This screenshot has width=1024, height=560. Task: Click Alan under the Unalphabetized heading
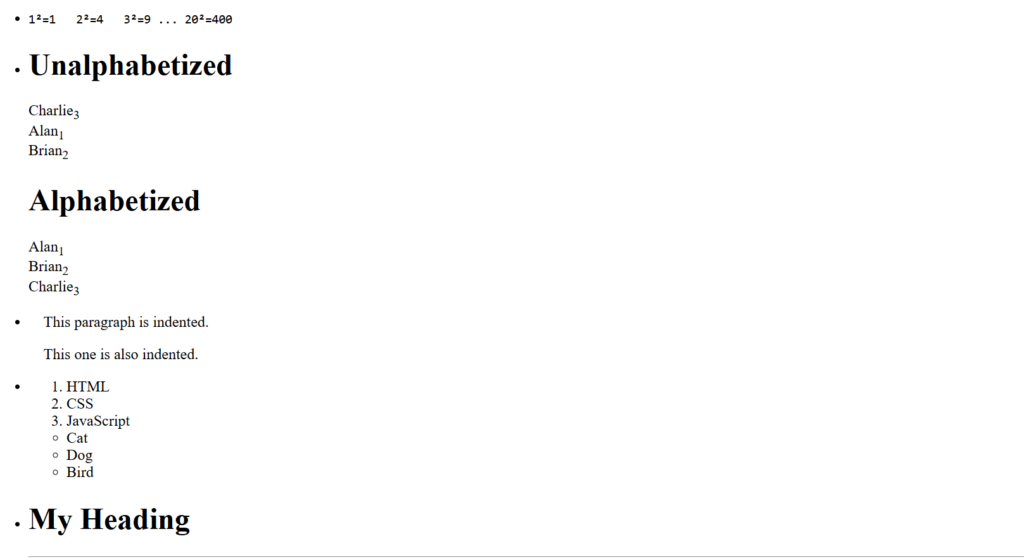click(43, 131)
